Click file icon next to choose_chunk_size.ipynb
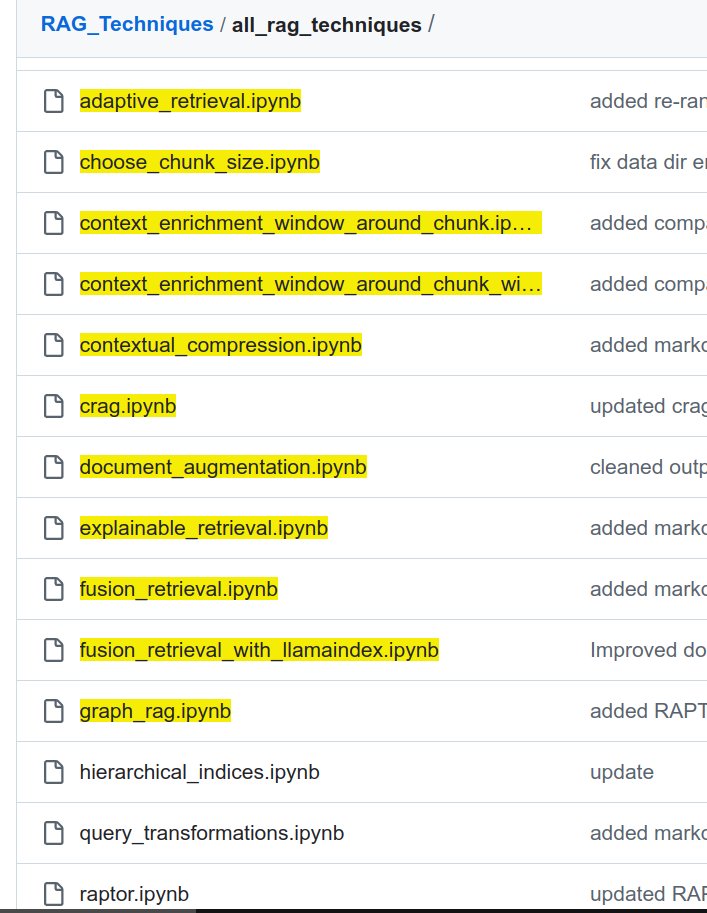This screenshot has height=913, width=707. (53, 162)
